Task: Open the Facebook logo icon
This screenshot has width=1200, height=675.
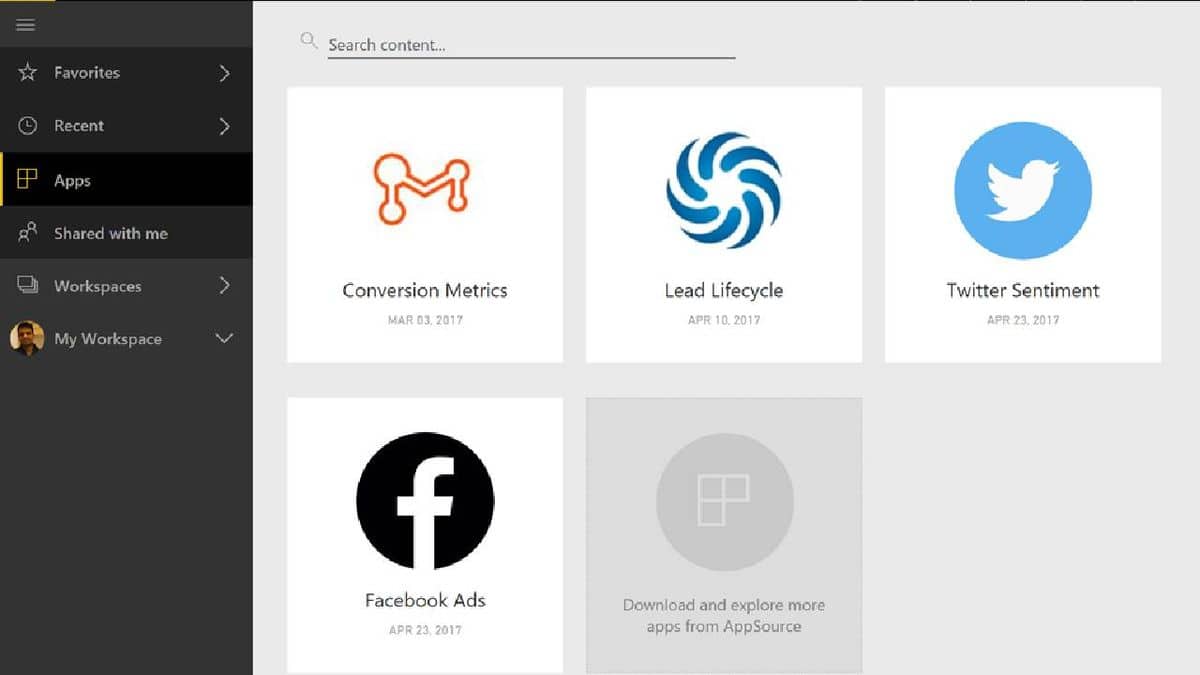Action: (x=425, y=501)
